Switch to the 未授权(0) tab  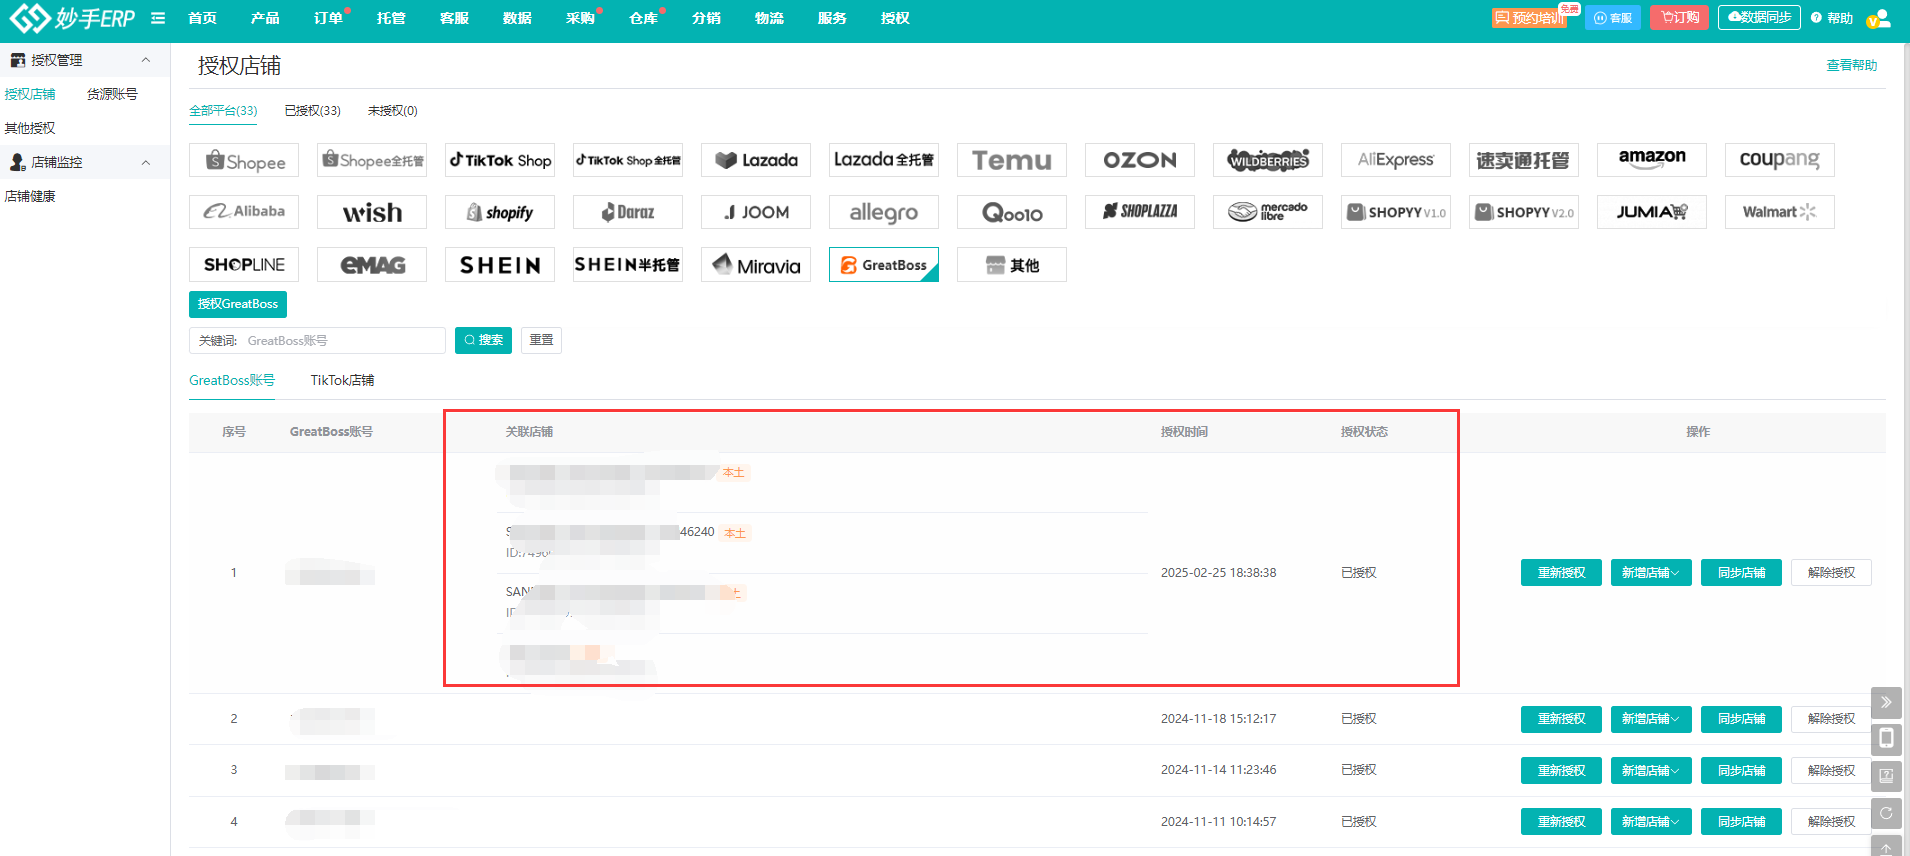(392, 111)
